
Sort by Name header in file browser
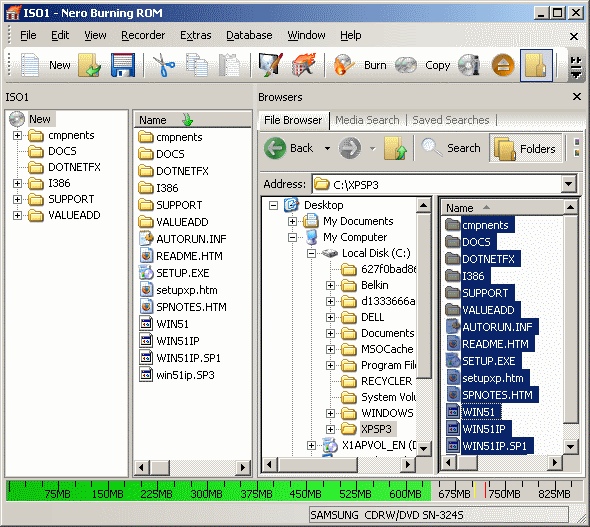pos(502,208)
